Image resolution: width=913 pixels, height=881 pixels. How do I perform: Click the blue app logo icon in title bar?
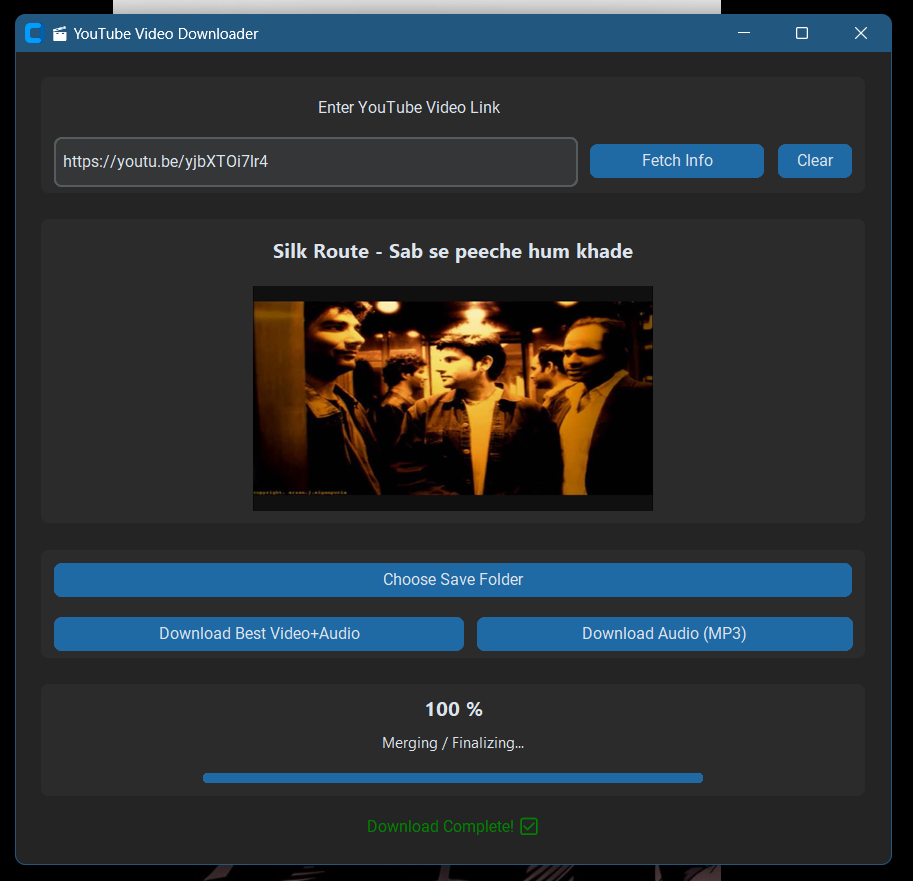click(34, 33)
